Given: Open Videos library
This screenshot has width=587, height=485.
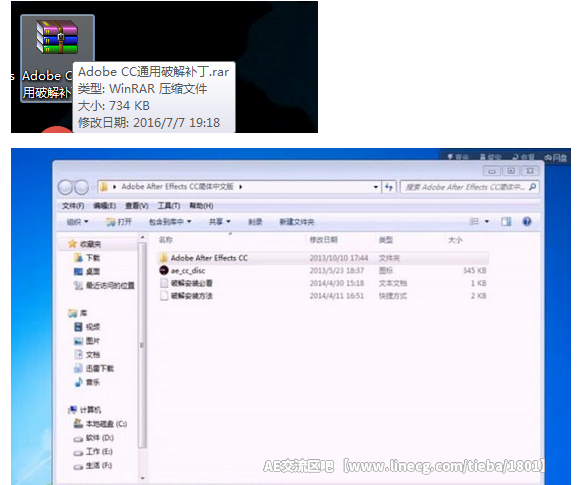Looking at the screenshot, I should (87, 327).
